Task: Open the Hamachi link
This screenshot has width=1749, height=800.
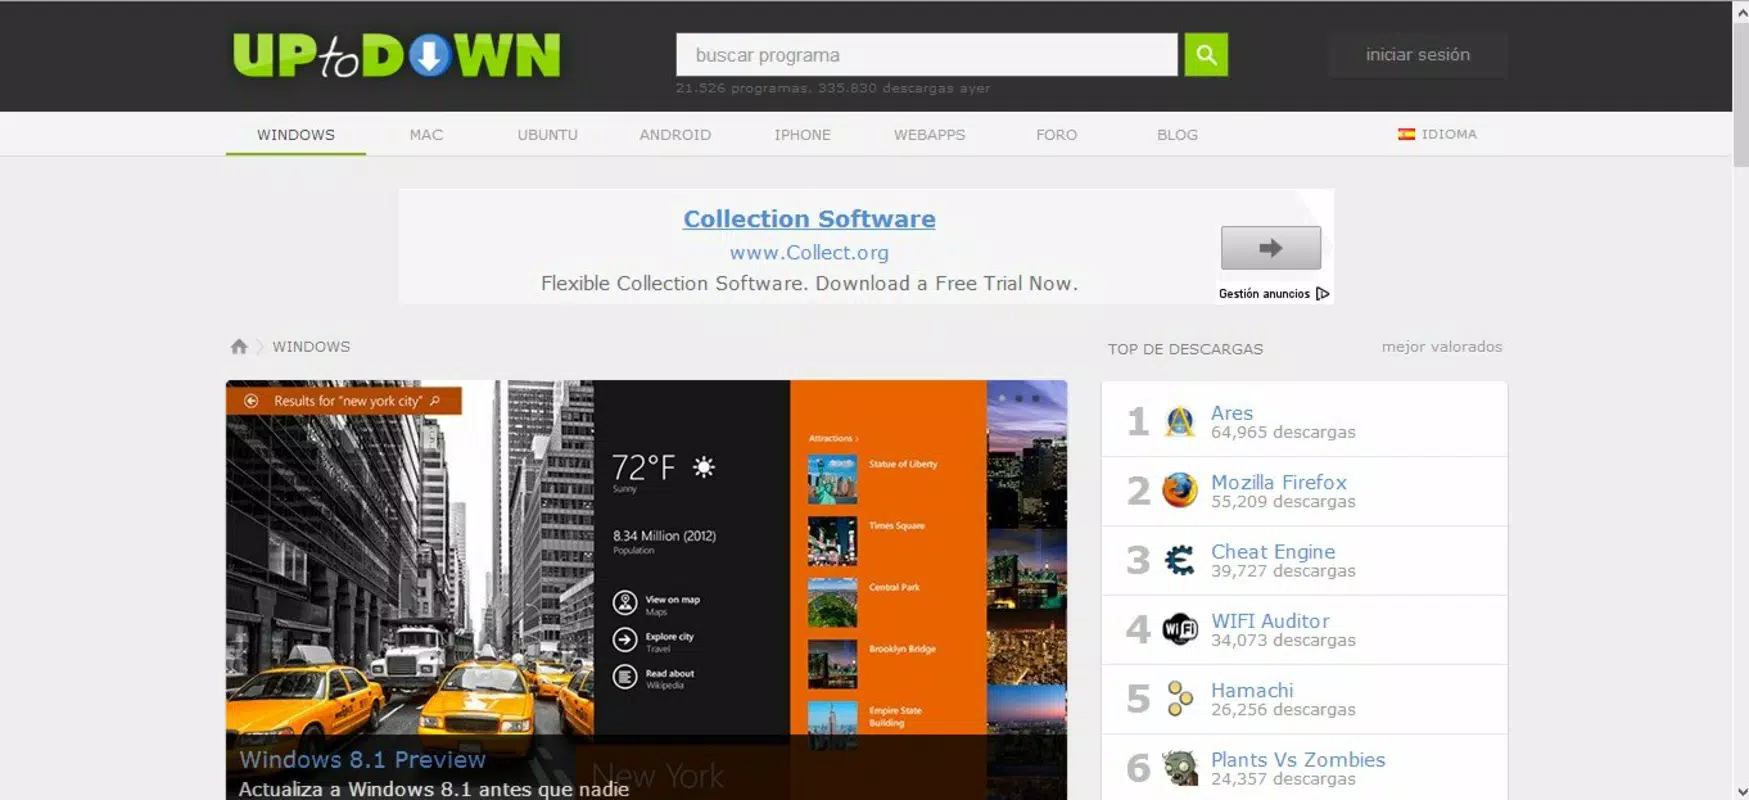Action: tap(1252, 690)
